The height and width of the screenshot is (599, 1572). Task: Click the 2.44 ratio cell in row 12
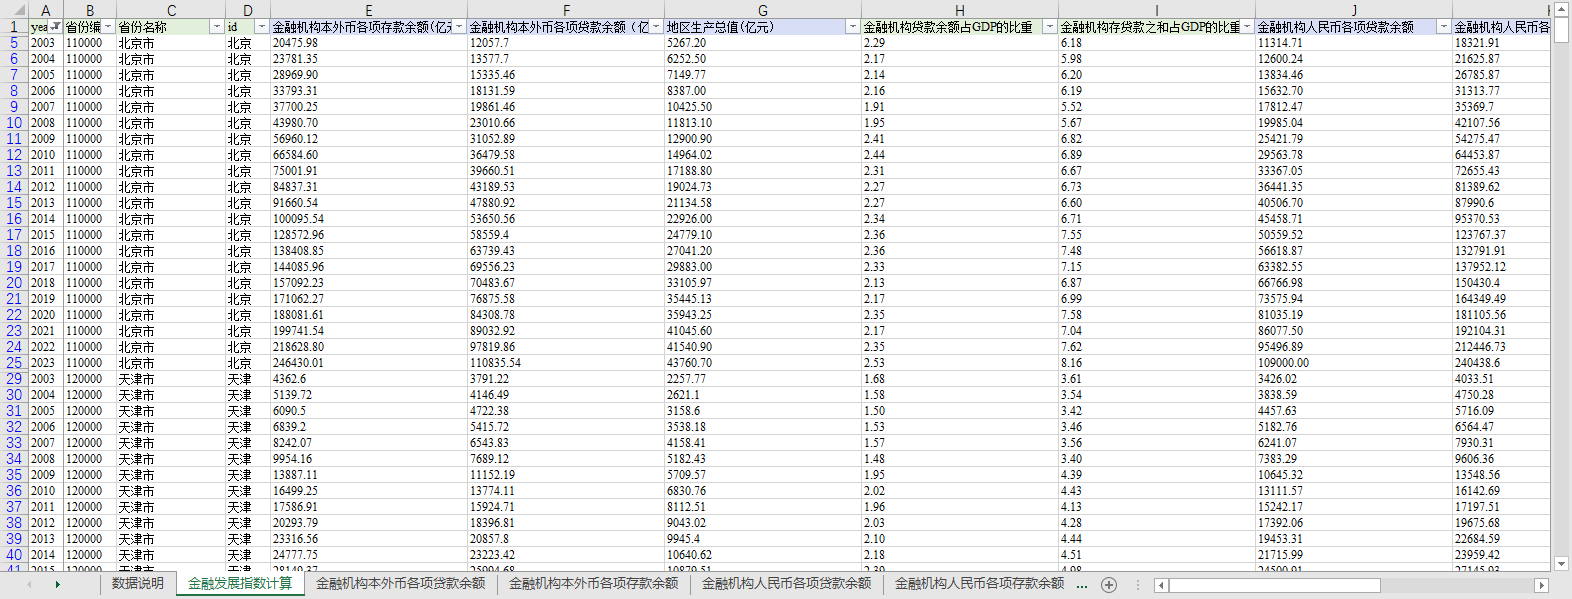(x=959, y=155)
